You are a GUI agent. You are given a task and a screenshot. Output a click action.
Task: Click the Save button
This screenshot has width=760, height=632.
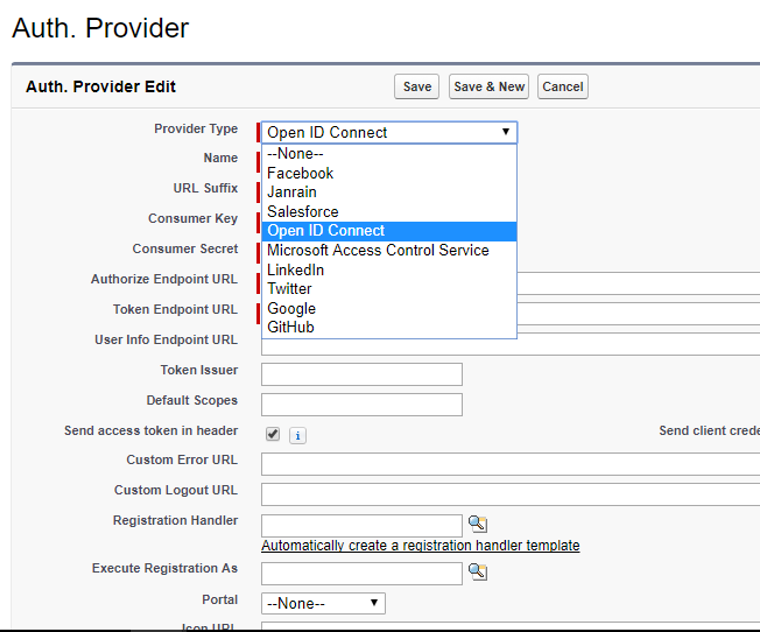pyautogui.click(x=417, y=87)
